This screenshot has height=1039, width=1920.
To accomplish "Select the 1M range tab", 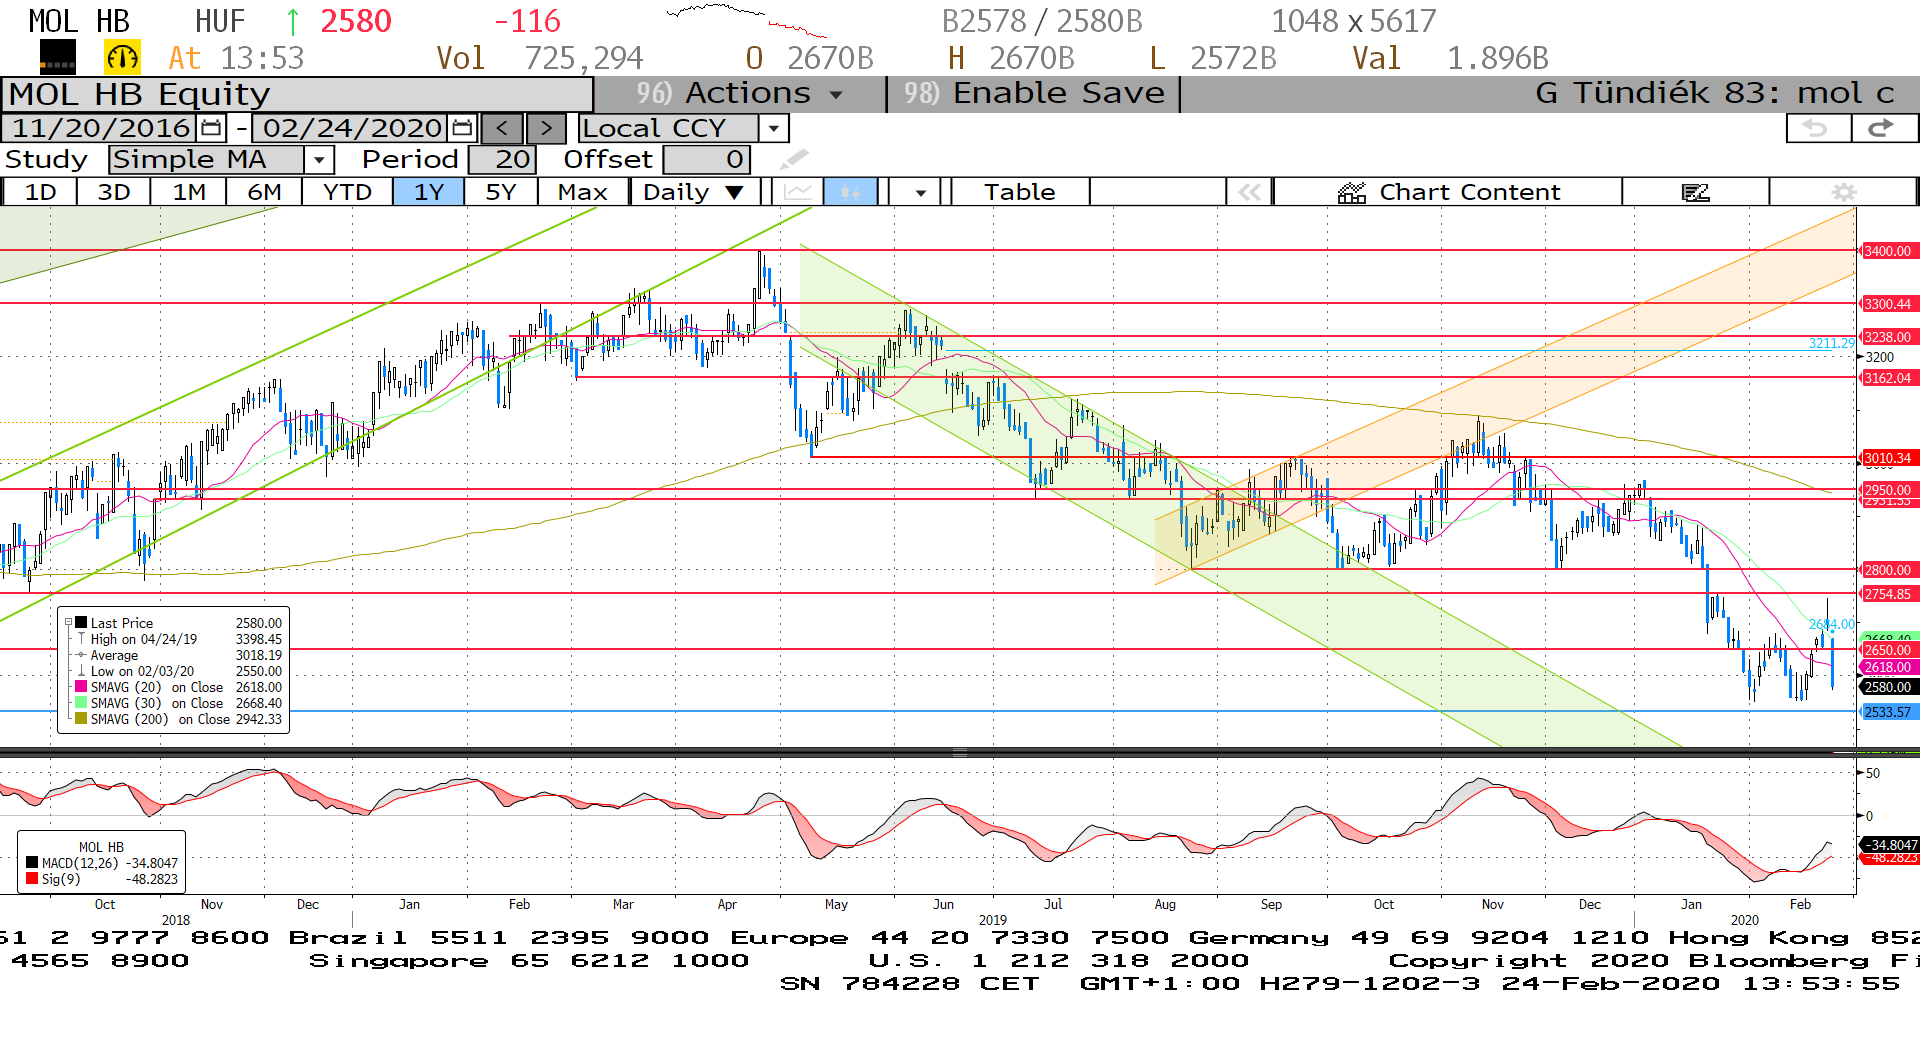I will [189, 192].
